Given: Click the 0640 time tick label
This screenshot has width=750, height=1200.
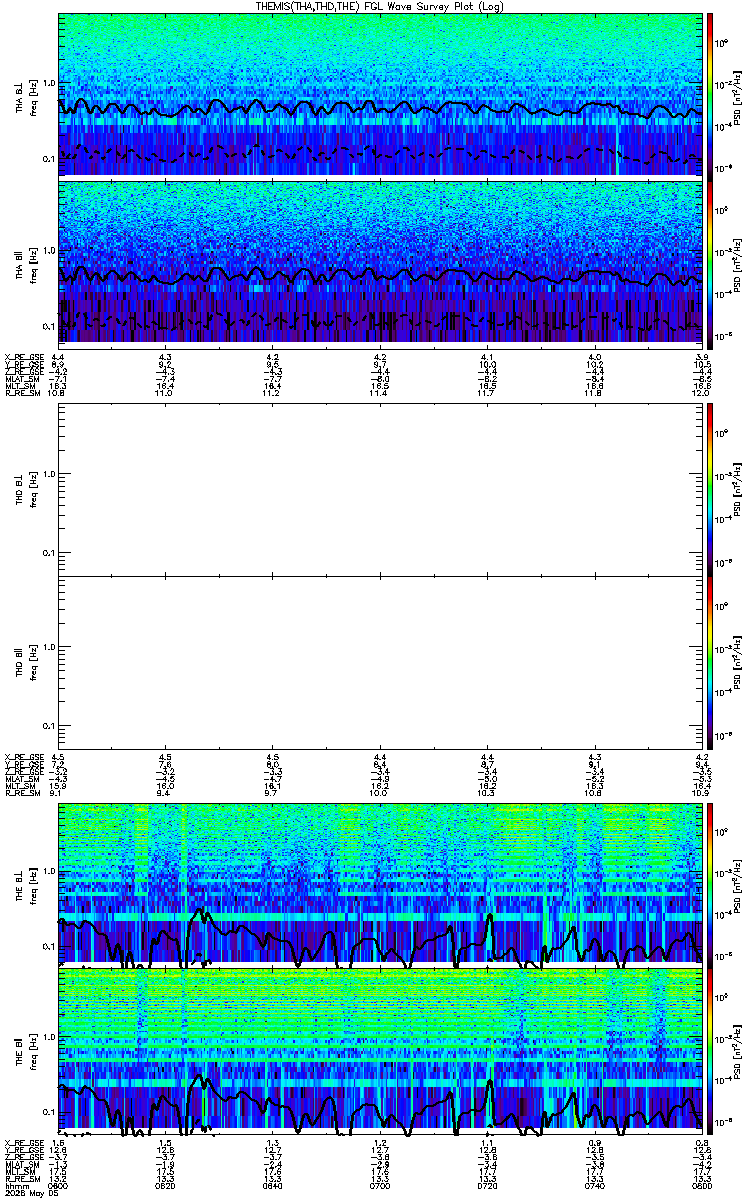Looking at the screenshot, I should coord(272,1185).
